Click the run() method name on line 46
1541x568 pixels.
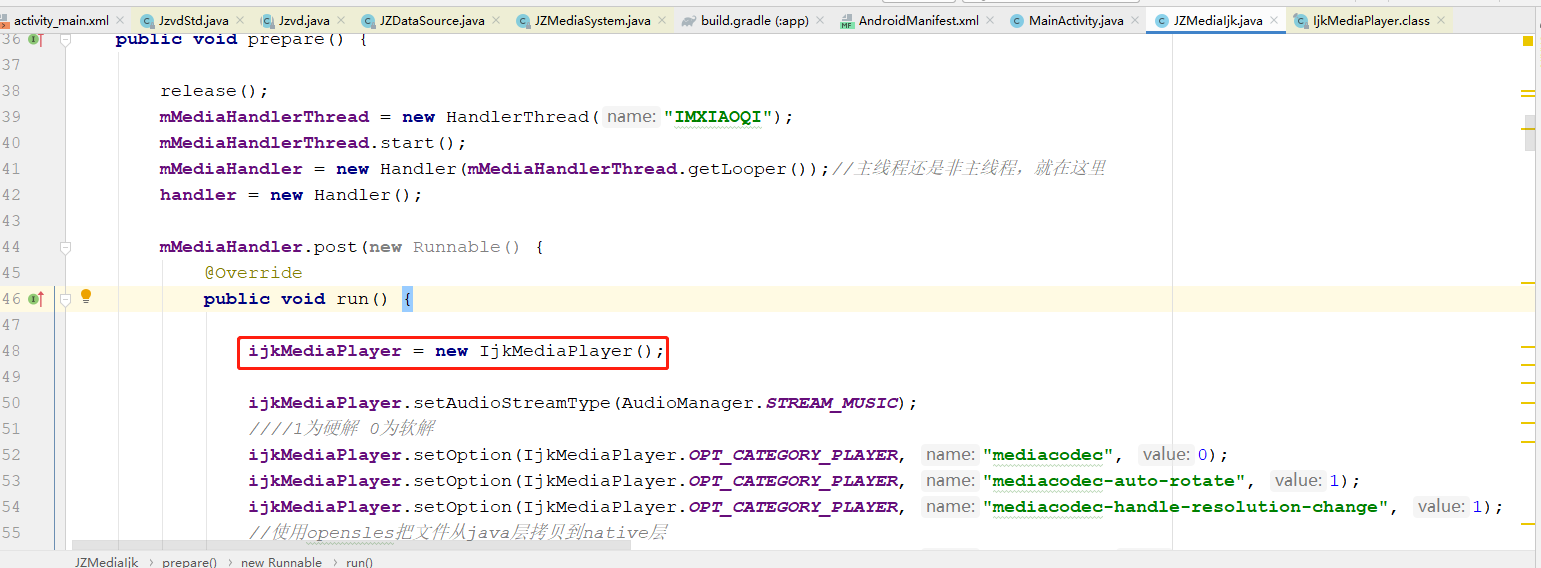[x=362, y=299]
